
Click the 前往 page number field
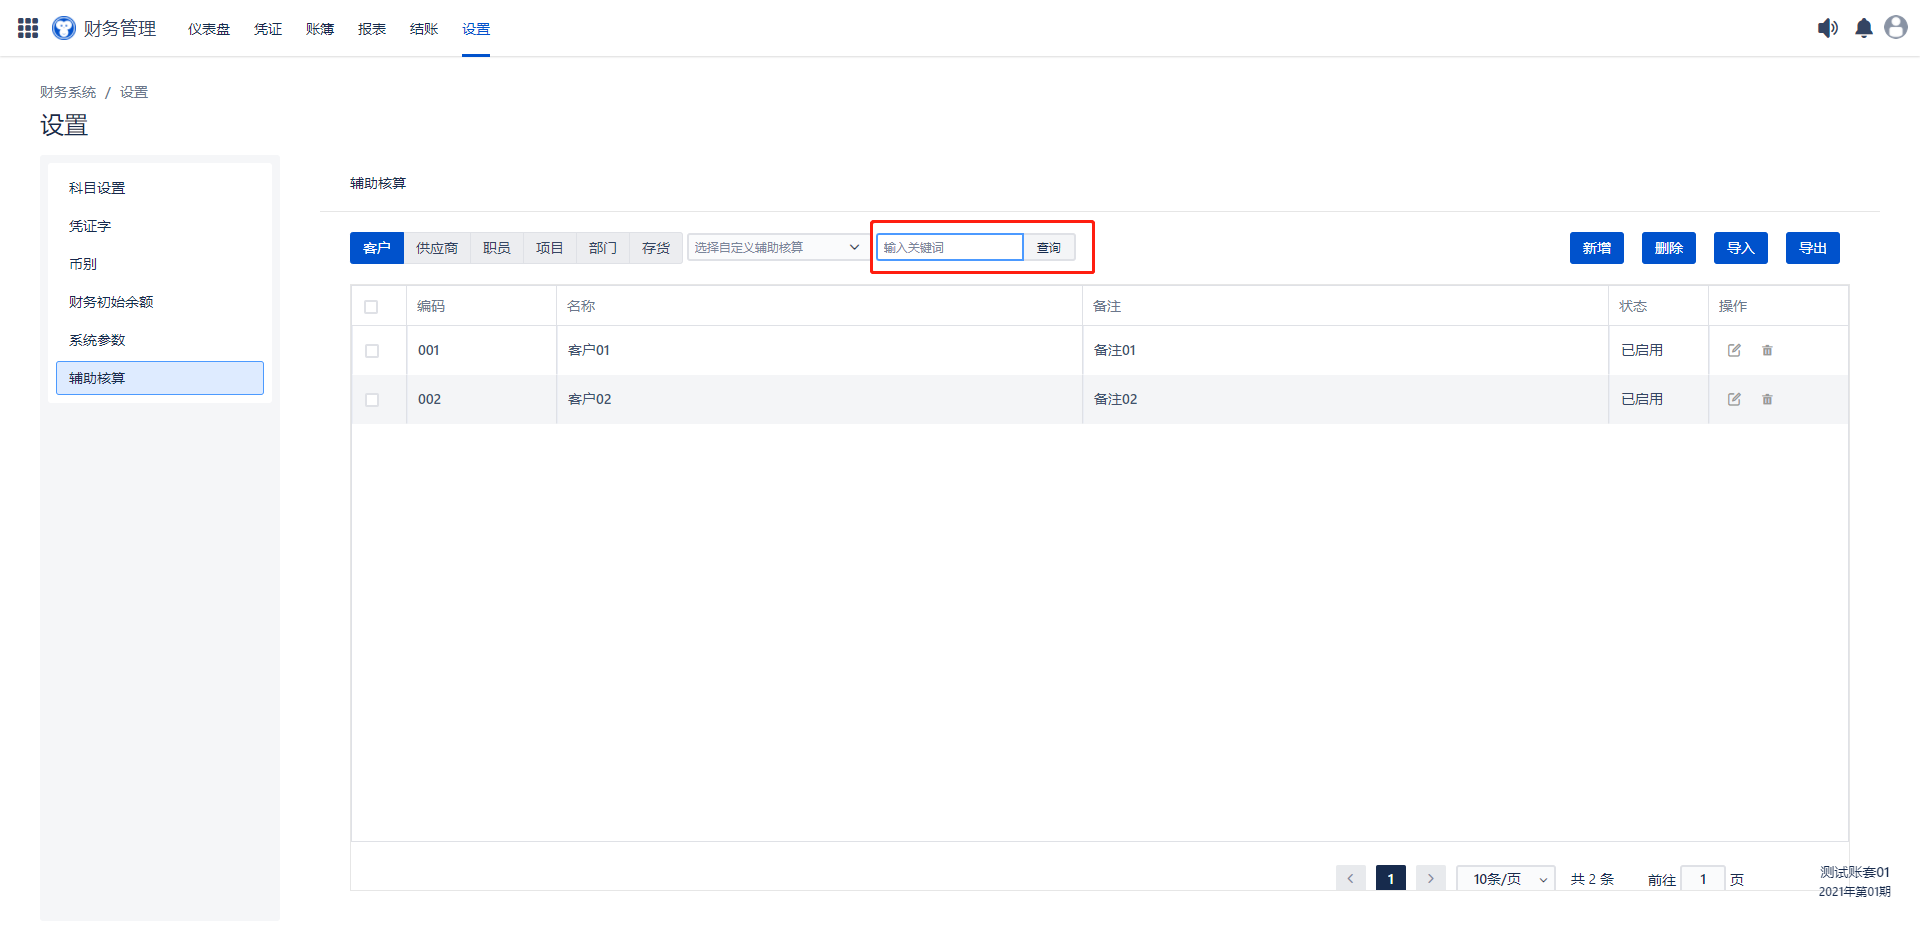pos(1703,879)
